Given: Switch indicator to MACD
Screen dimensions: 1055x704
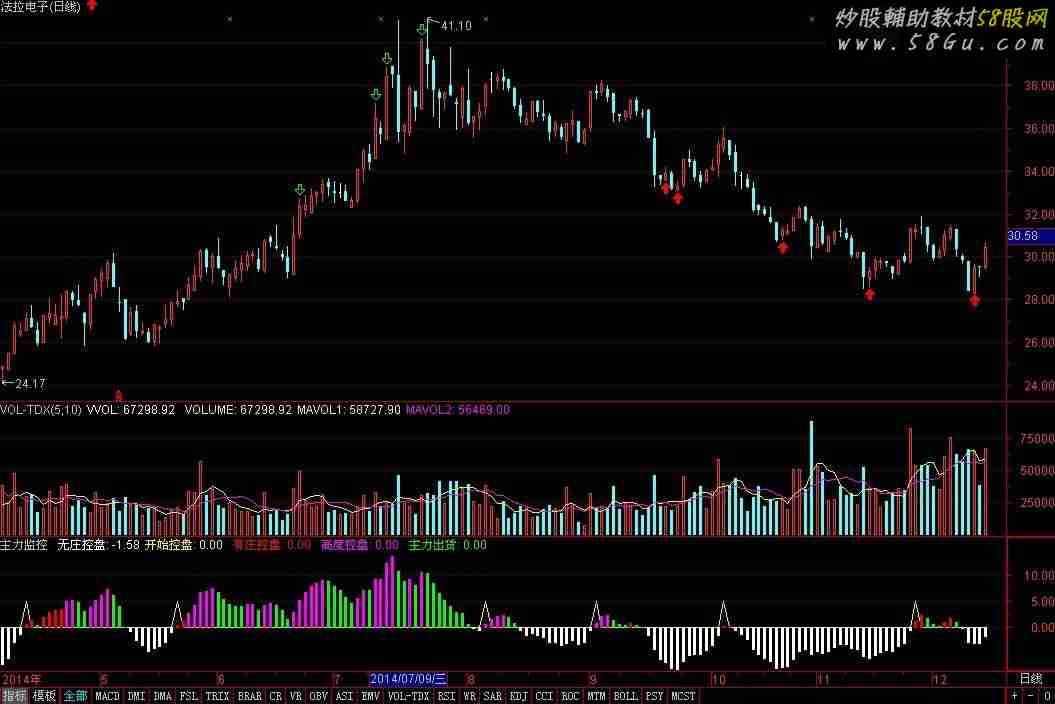Looking at the screenshot, I should (x=107, y=696).
